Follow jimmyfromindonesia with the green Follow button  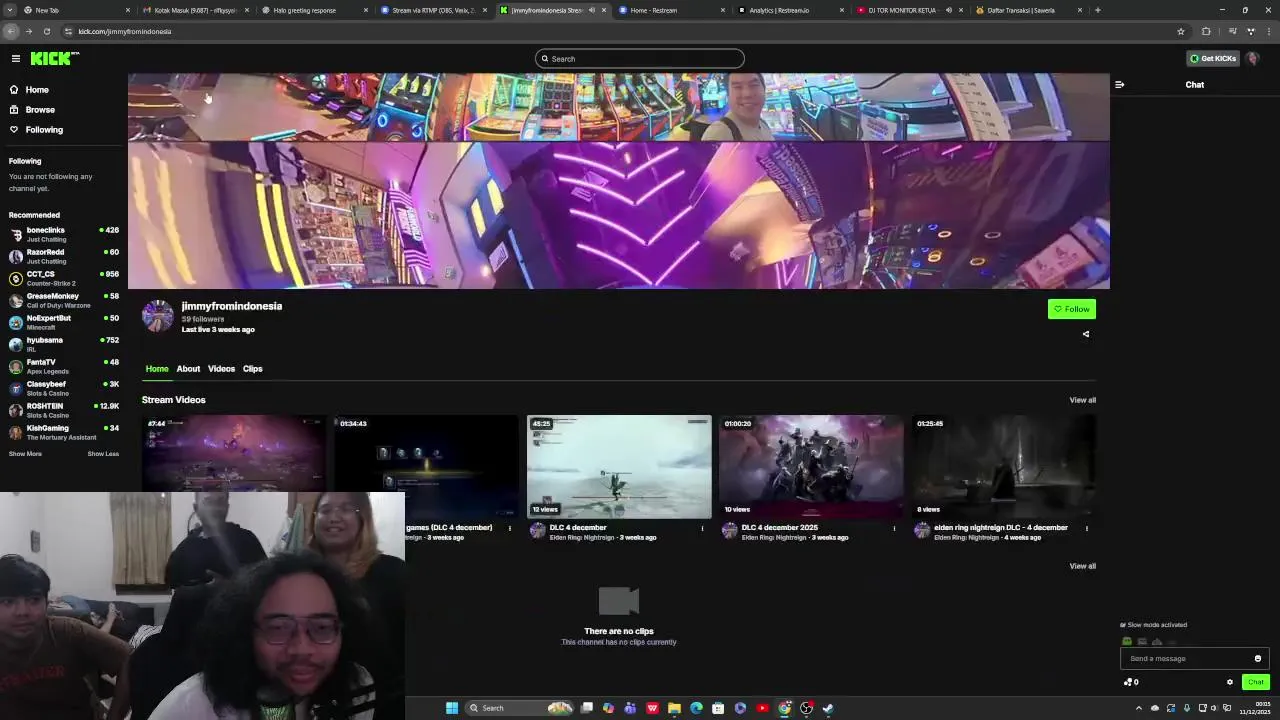(1072, 309)
